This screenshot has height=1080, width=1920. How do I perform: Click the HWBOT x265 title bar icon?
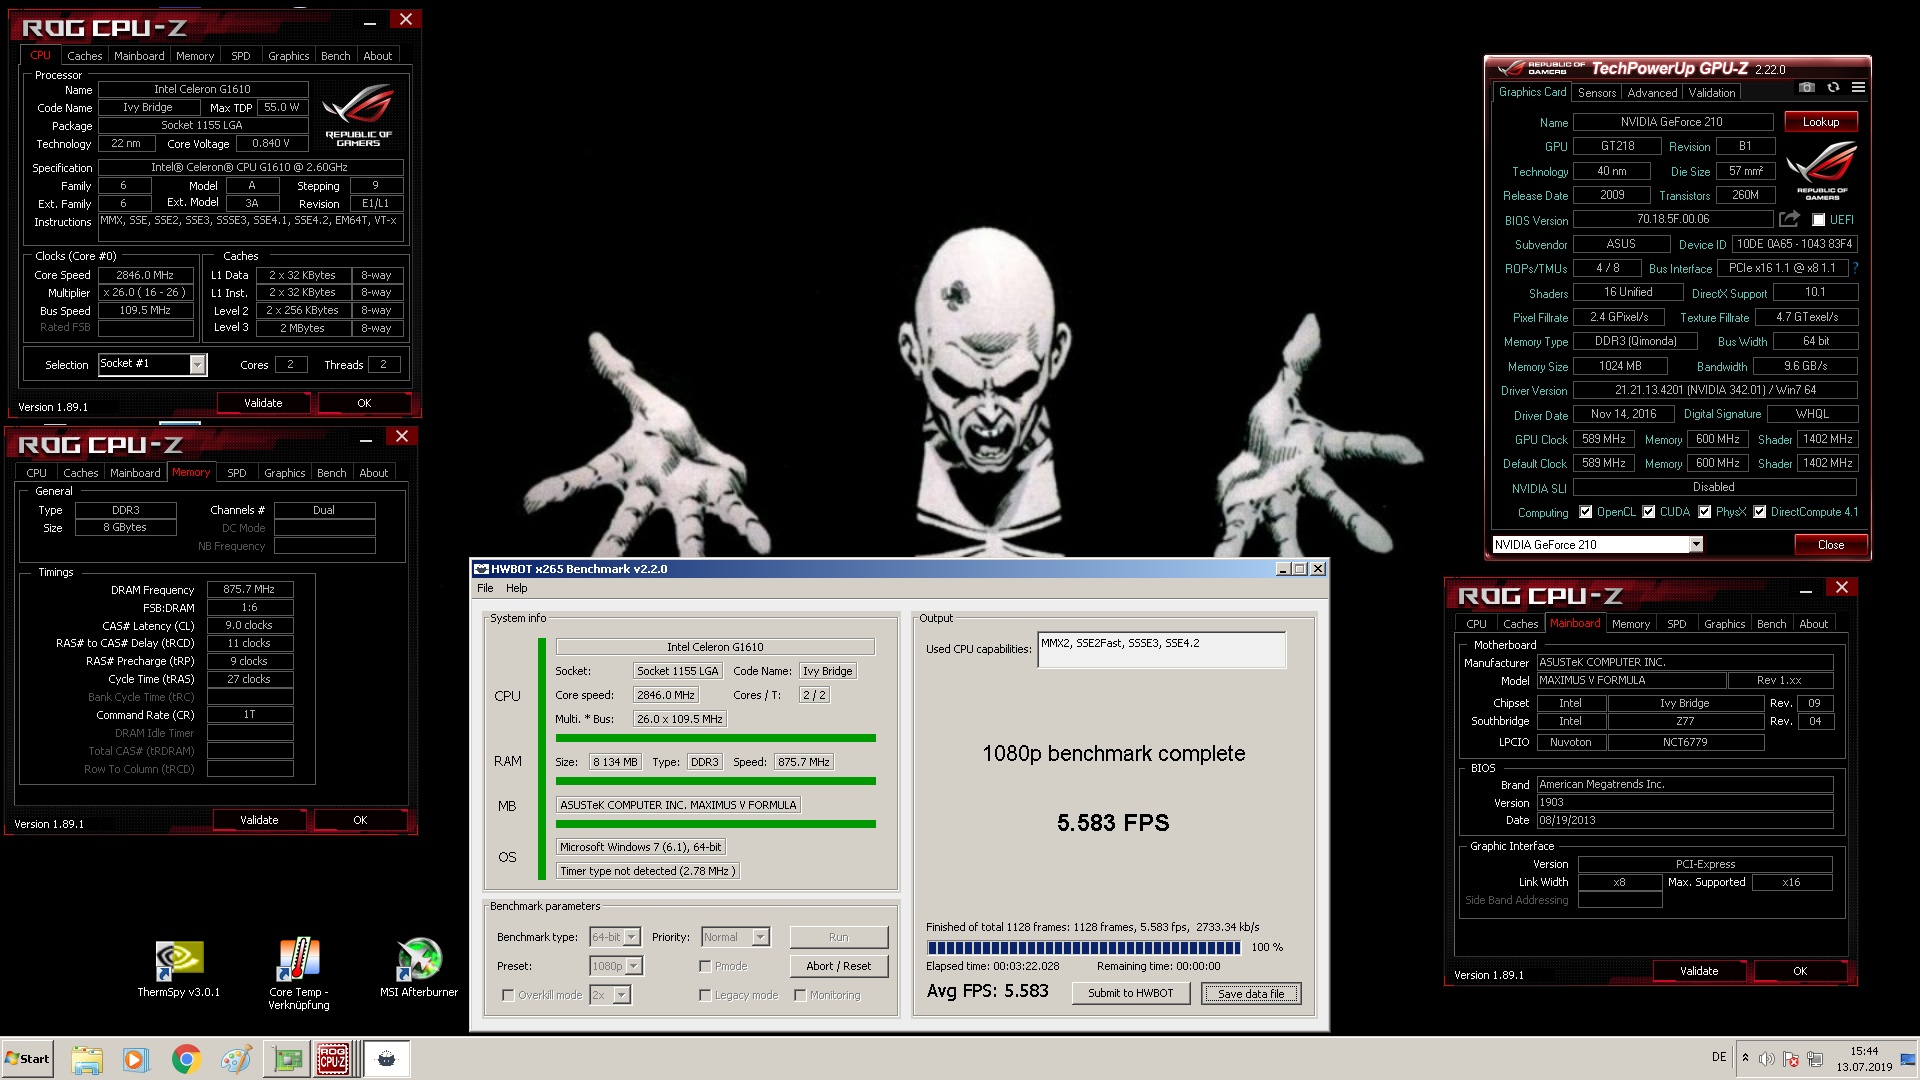[x=481, y=569]
